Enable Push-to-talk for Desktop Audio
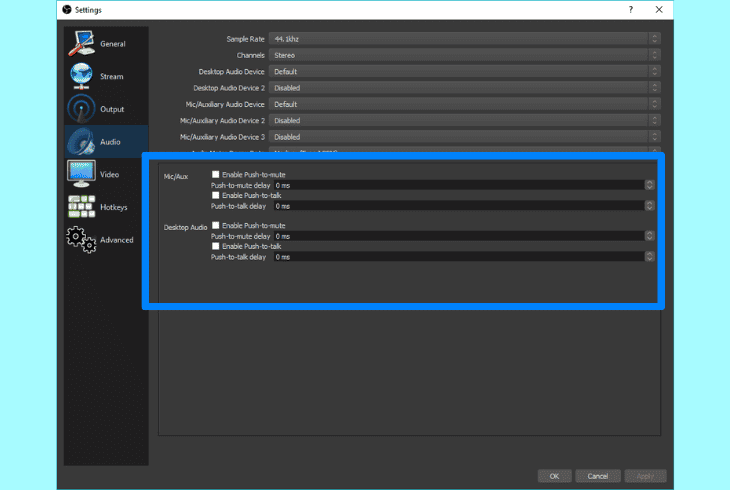Viewport: 730px width, 490px height. (216, 246)
